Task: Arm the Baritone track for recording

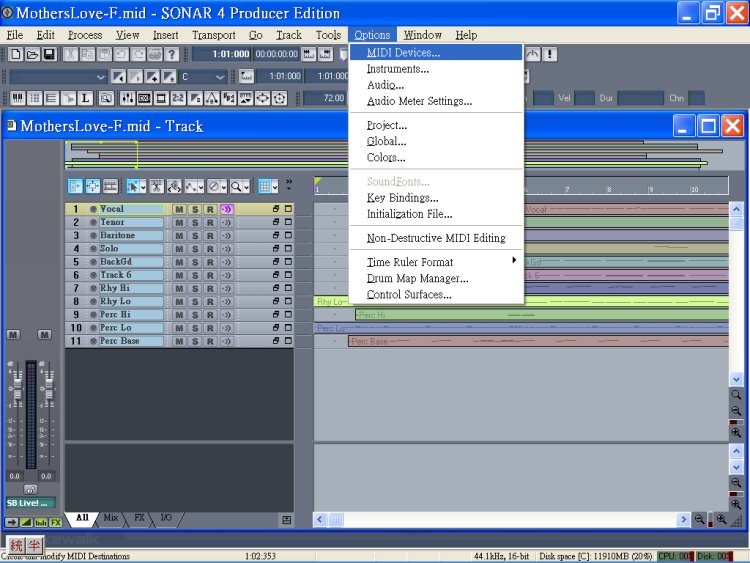Action: pos(210,236)
